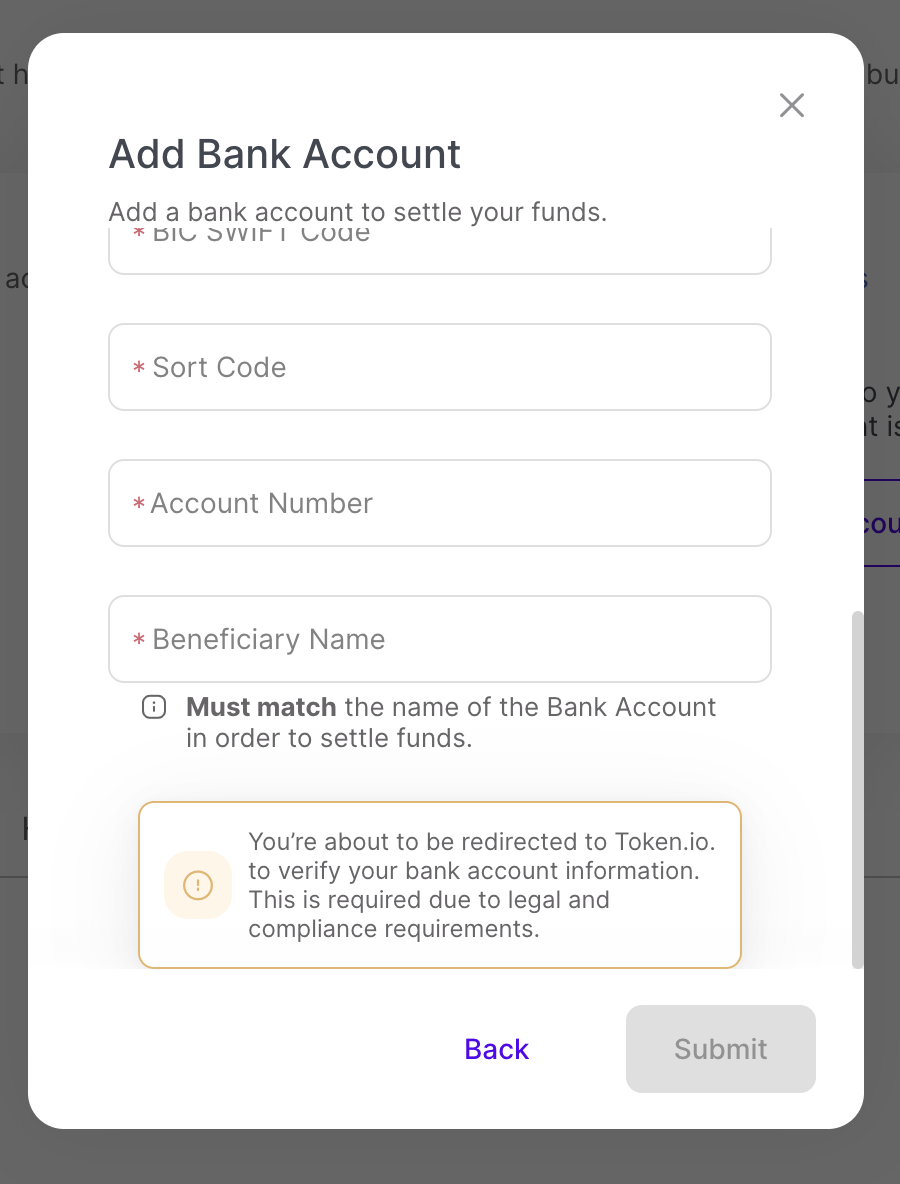Click the X icon to dismiss the dialog
900x1184 pixels.
[x=791, y=105]
